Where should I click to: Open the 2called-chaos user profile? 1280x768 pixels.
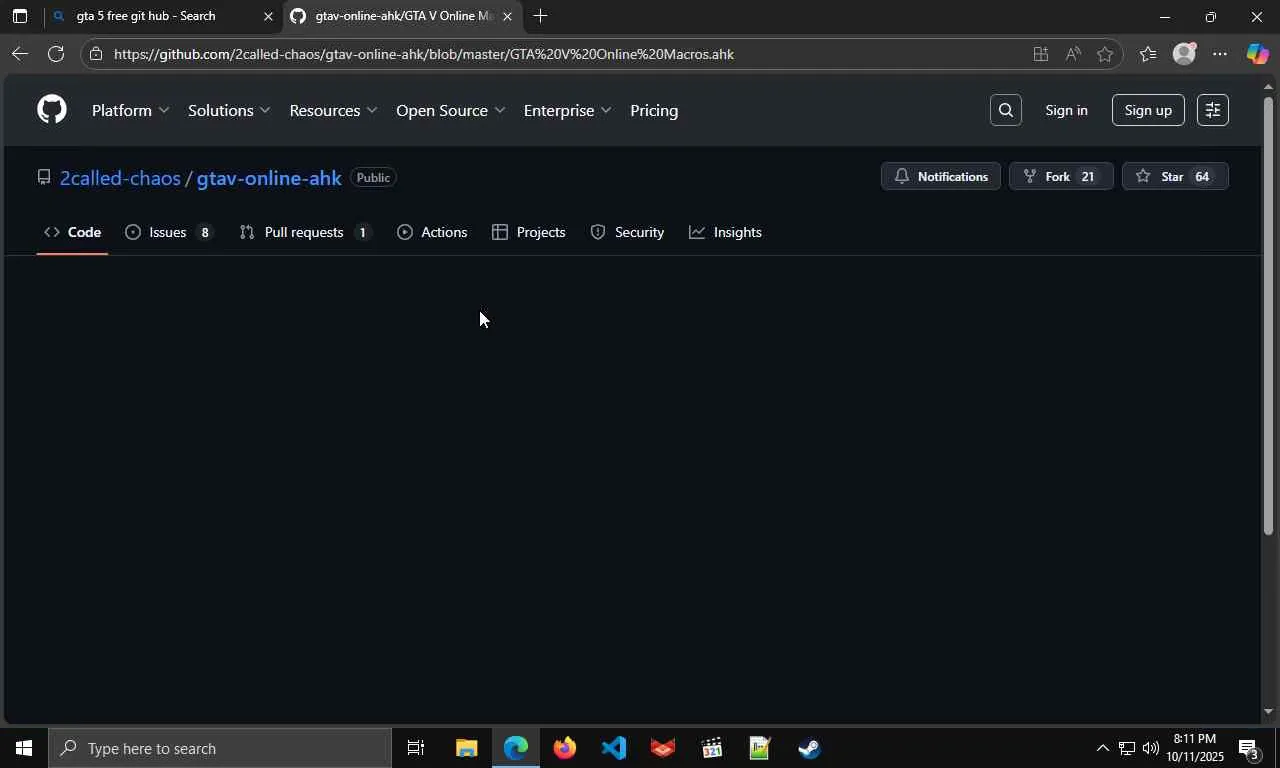pyautogui.click(x=120, y=178)
